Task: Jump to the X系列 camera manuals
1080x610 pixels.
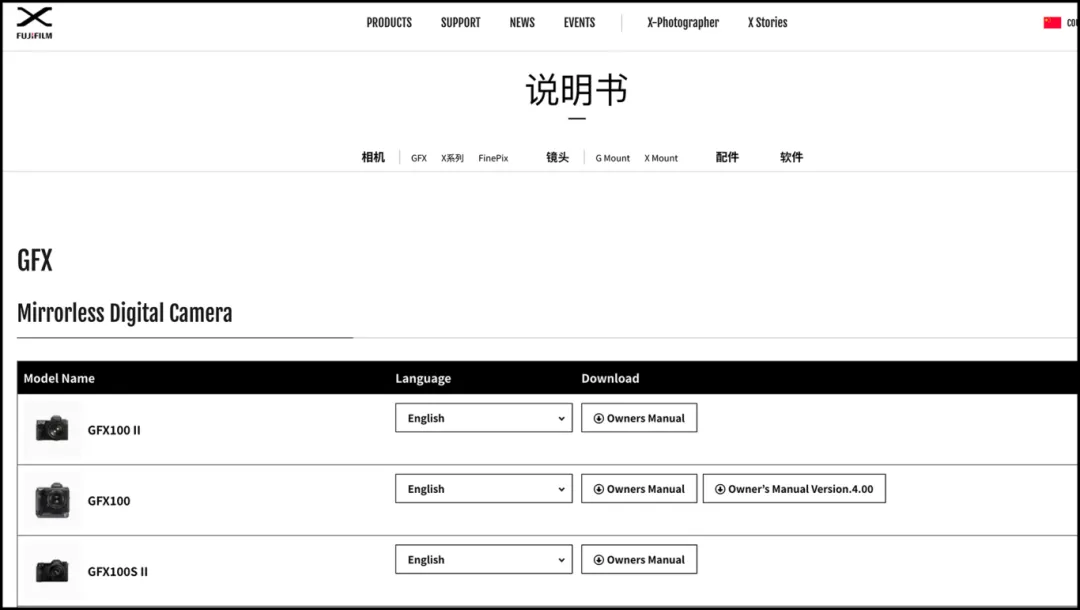Action: (453, 158)
